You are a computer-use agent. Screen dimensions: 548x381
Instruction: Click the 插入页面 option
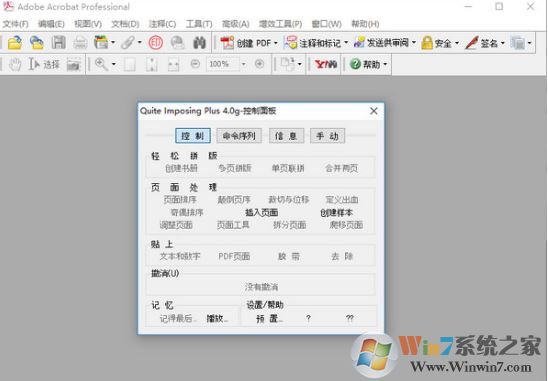261,212
